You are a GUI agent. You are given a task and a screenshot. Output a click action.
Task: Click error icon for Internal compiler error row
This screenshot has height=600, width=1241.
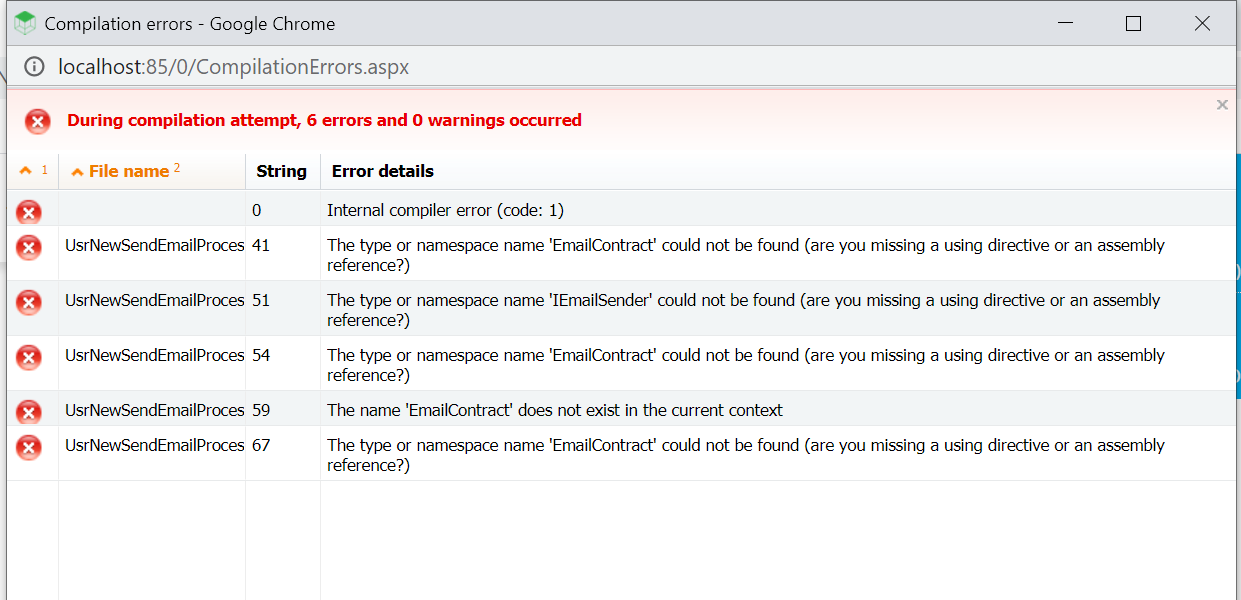point(29,211)
